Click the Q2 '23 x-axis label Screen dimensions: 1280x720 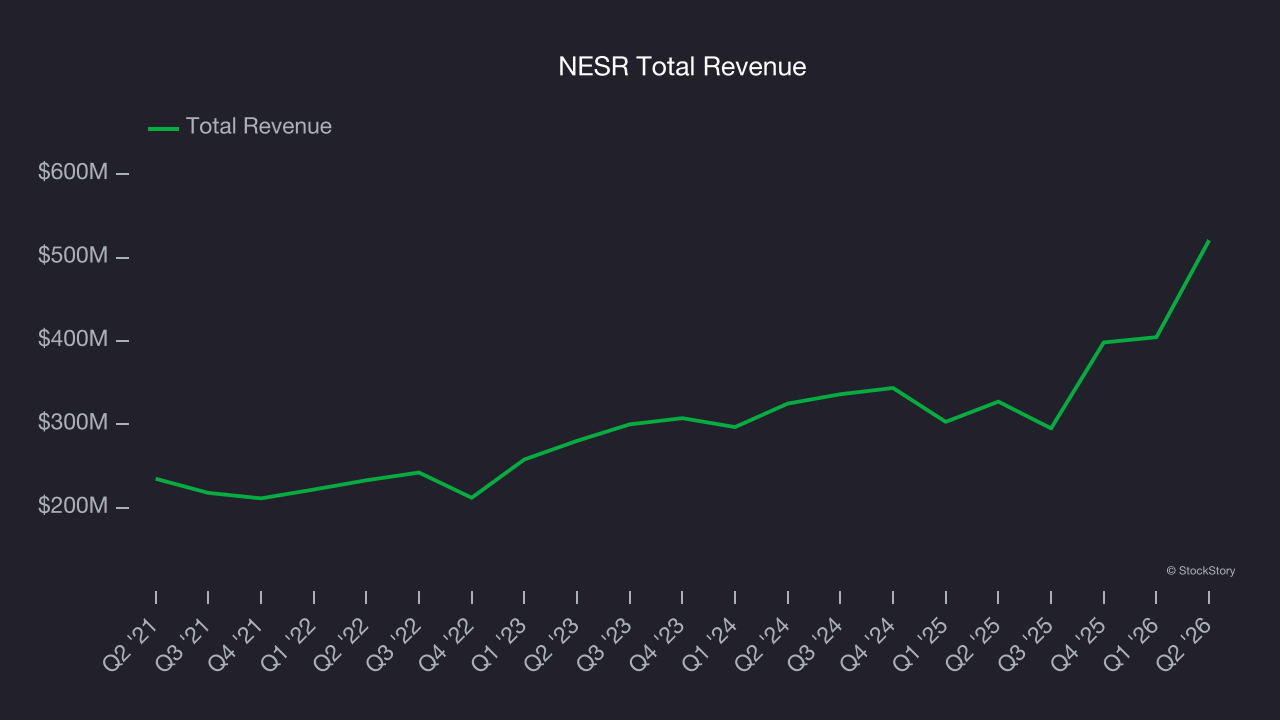tap(554, 643)
